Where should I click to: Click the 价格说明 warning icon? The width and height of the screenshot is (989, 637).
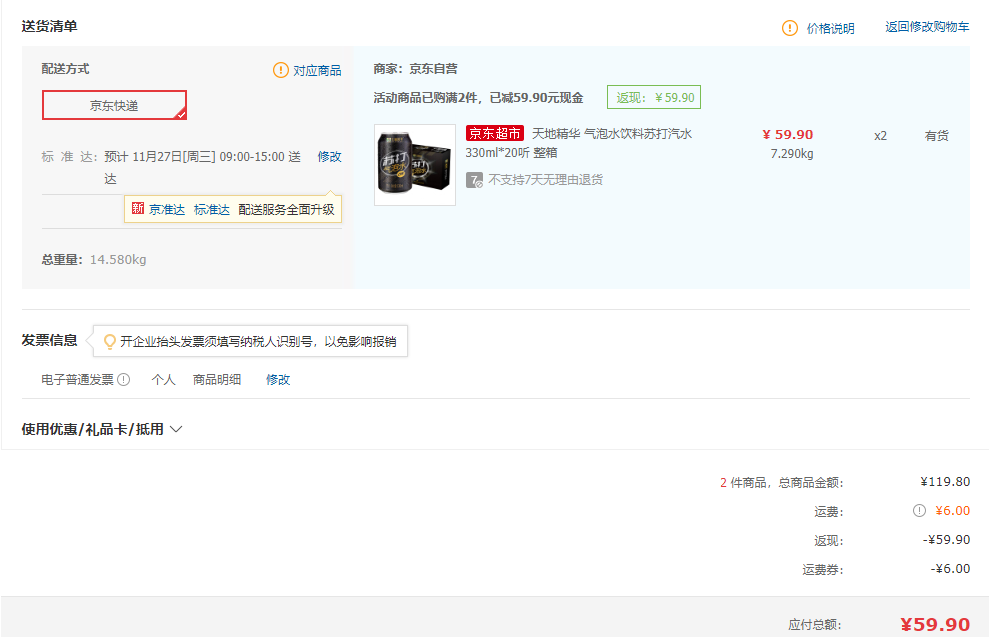coord(790,28)
